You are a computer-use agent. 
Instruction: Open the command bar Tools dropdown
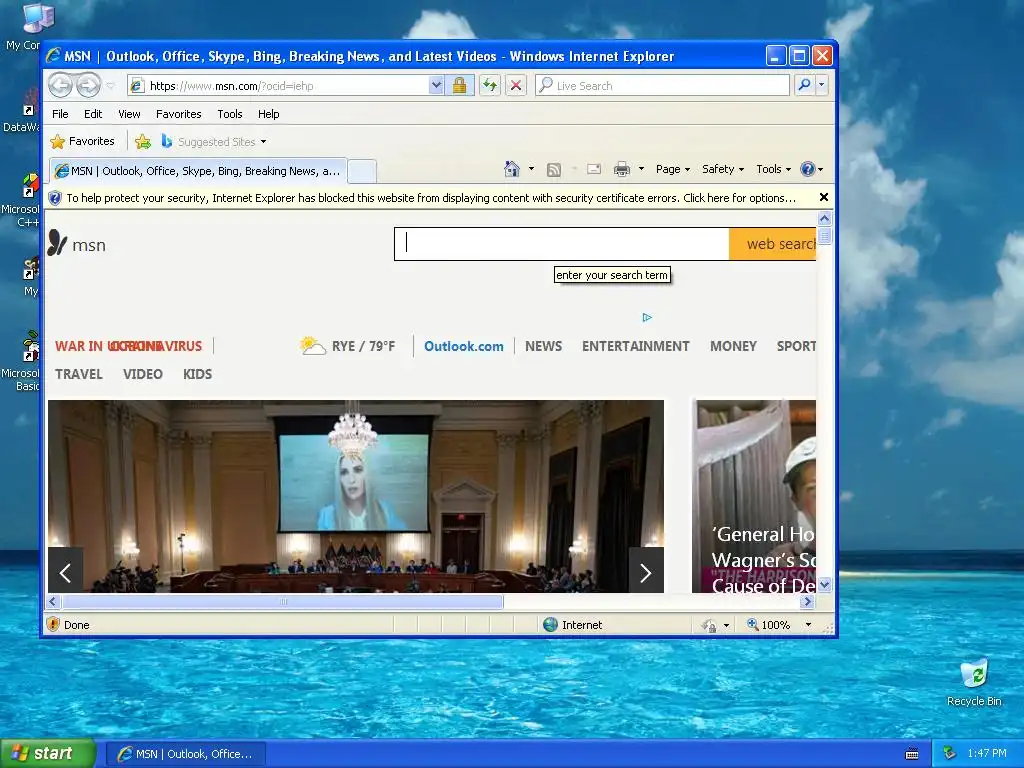click(773, 169)
